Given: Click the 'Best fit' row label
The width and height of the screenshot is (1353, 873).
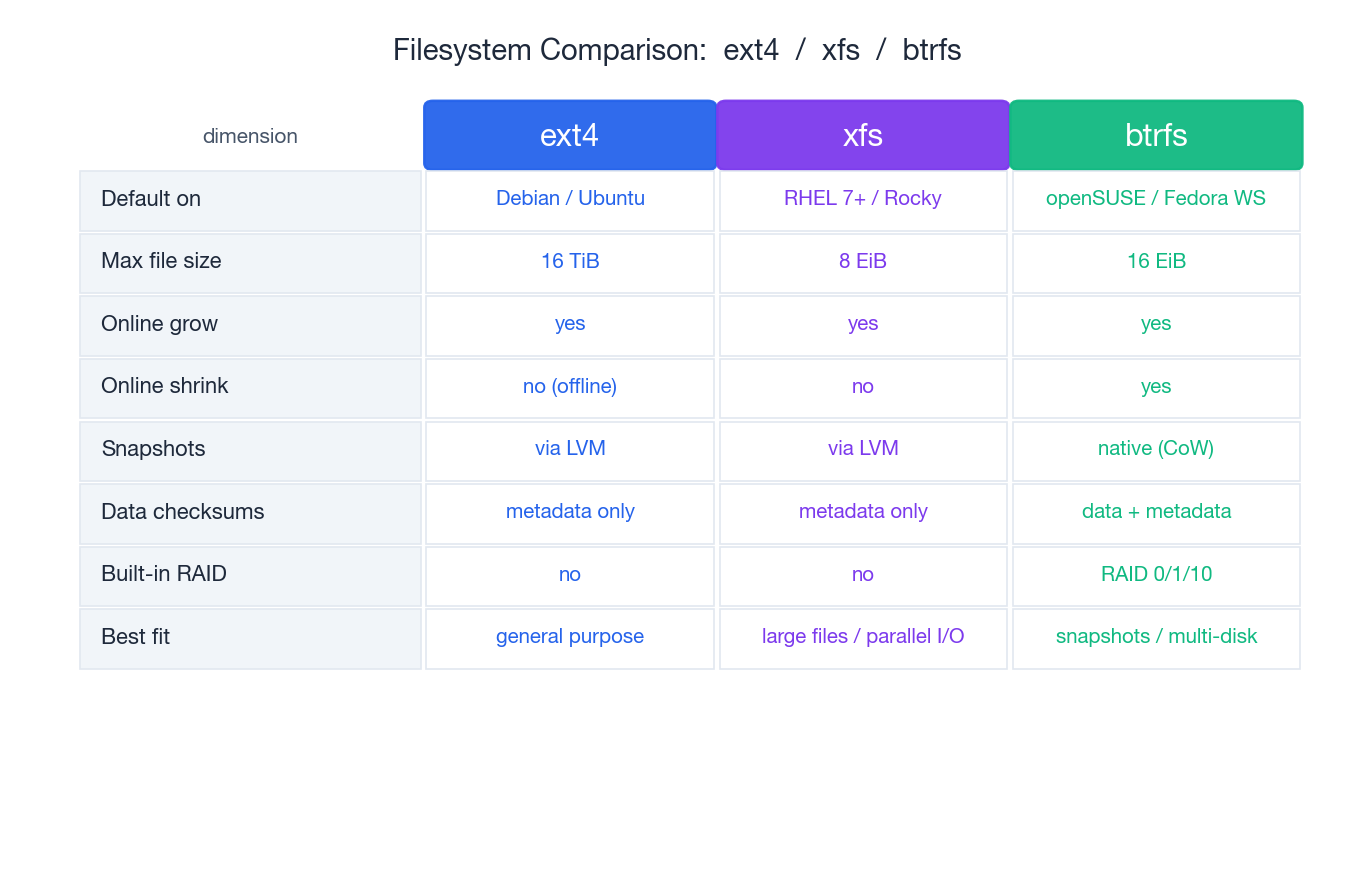Looking at the screenshot, I should click(135, 637).
